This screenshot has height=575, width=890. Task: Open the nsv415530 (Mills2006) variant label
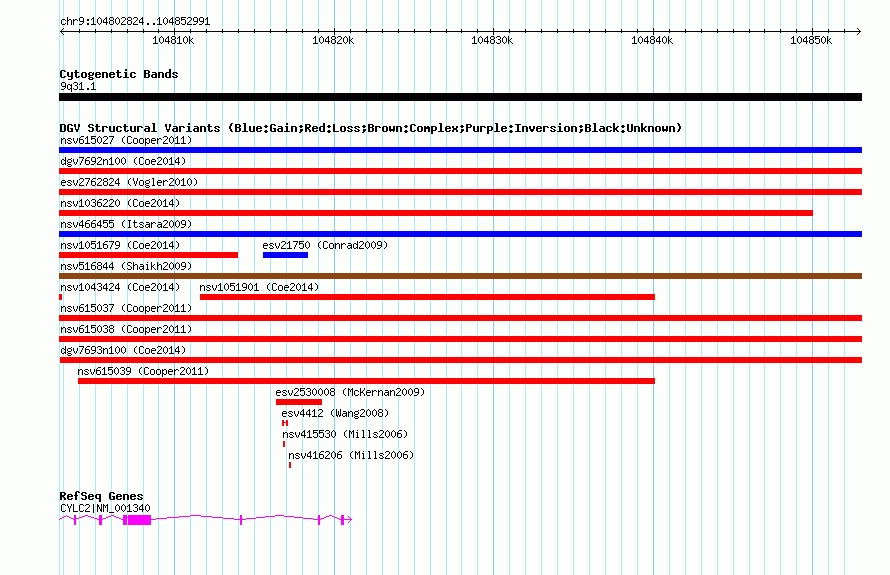tap(345, 434)
